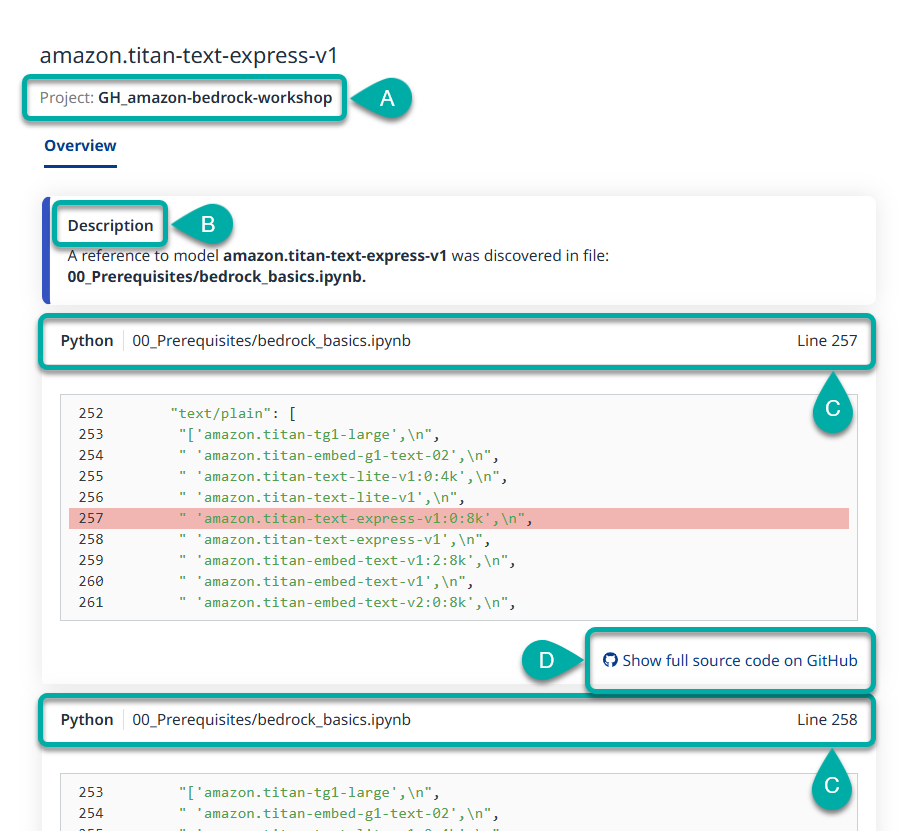Viewport: 902px width, 831px height.
Task: Click the file path in the first code header
Action: pos(271,341)
